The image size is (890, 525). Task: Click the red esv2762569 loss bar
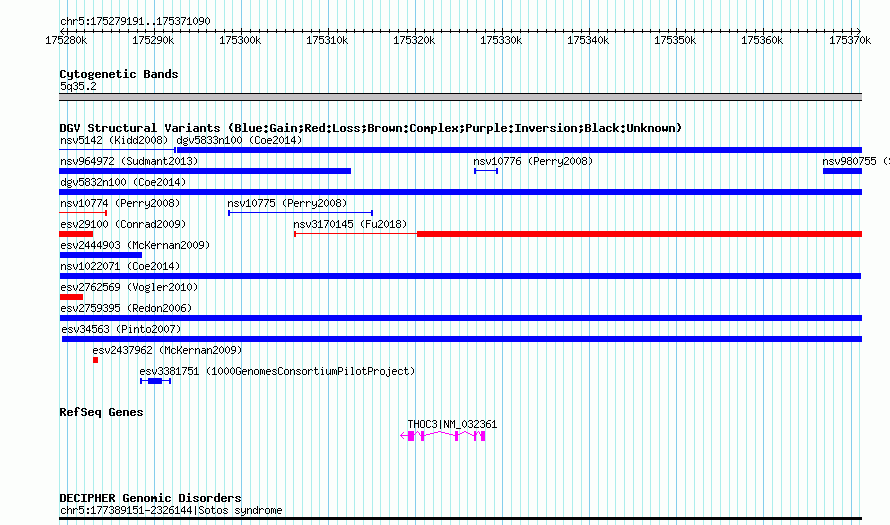pyautogui.click(x=71, y=297)
